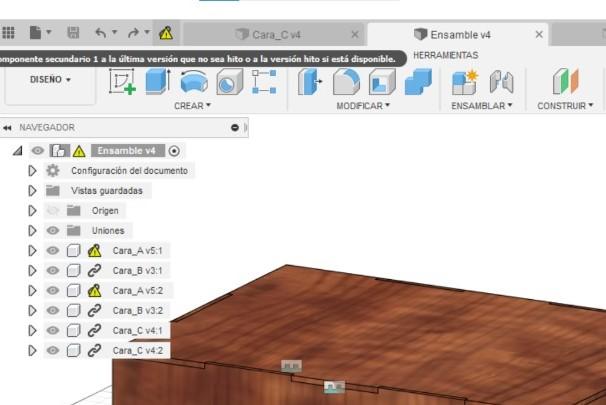Click the File document icon
606x405 pixels.
pos(35,32)
